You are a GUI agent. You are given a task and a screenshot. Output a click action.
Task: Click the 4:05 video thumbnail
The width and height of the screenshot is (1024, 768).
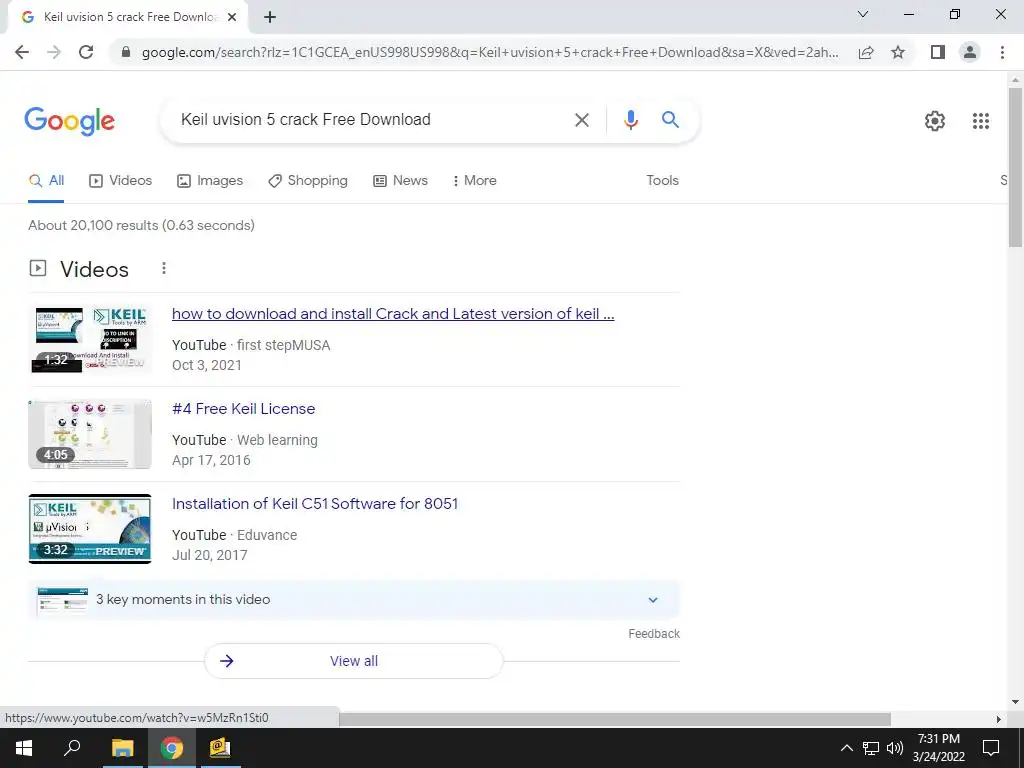tap(90, 434)
